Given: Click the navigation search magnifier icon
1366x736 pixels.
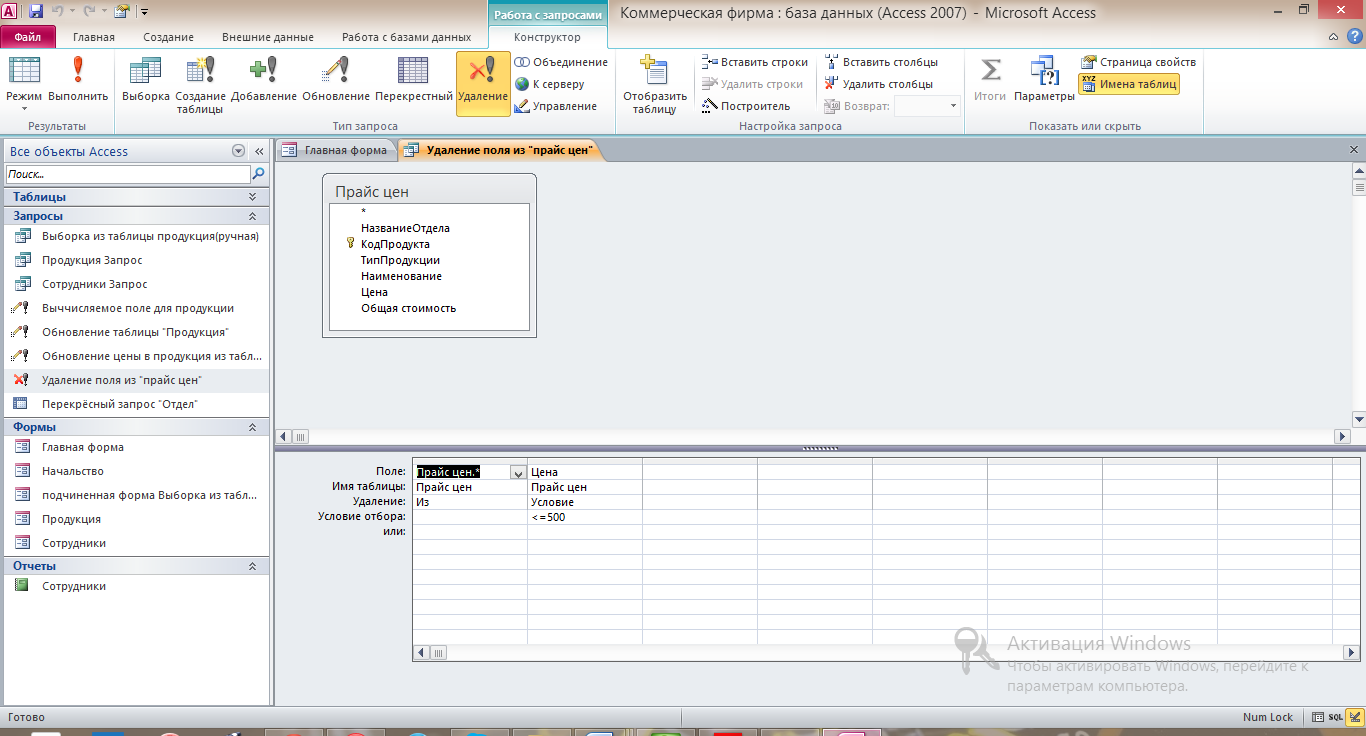Looking at the screenshot, I should [258, 174].
